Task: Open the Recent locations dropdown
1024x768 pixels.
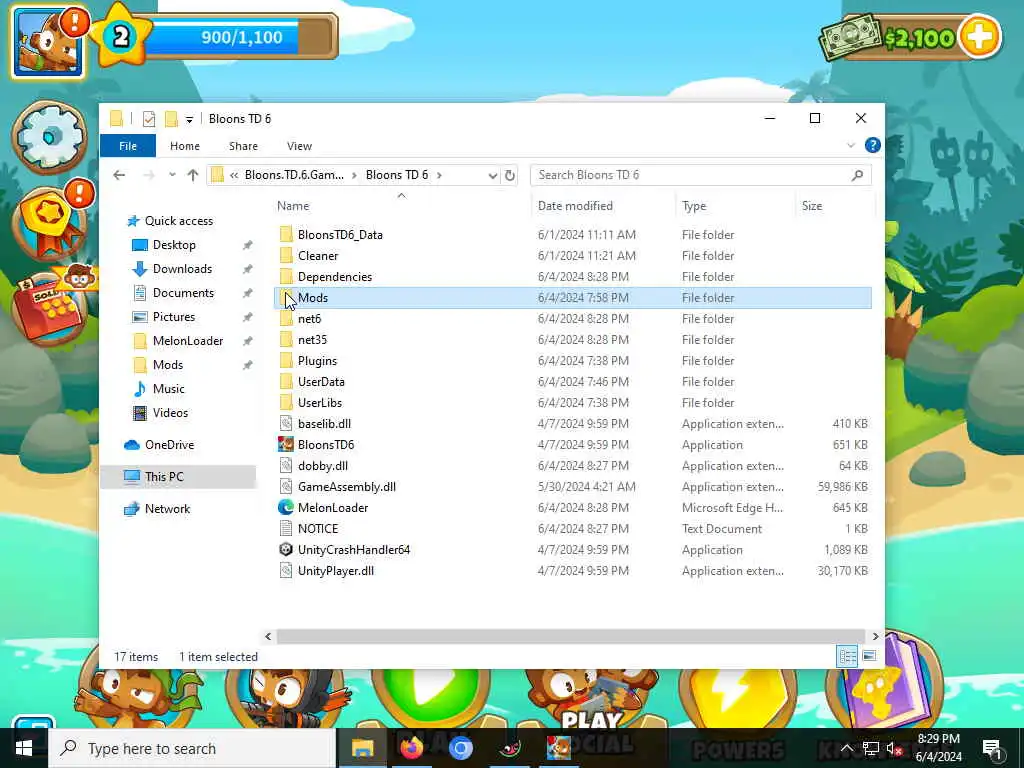Action: pos(172,175)
